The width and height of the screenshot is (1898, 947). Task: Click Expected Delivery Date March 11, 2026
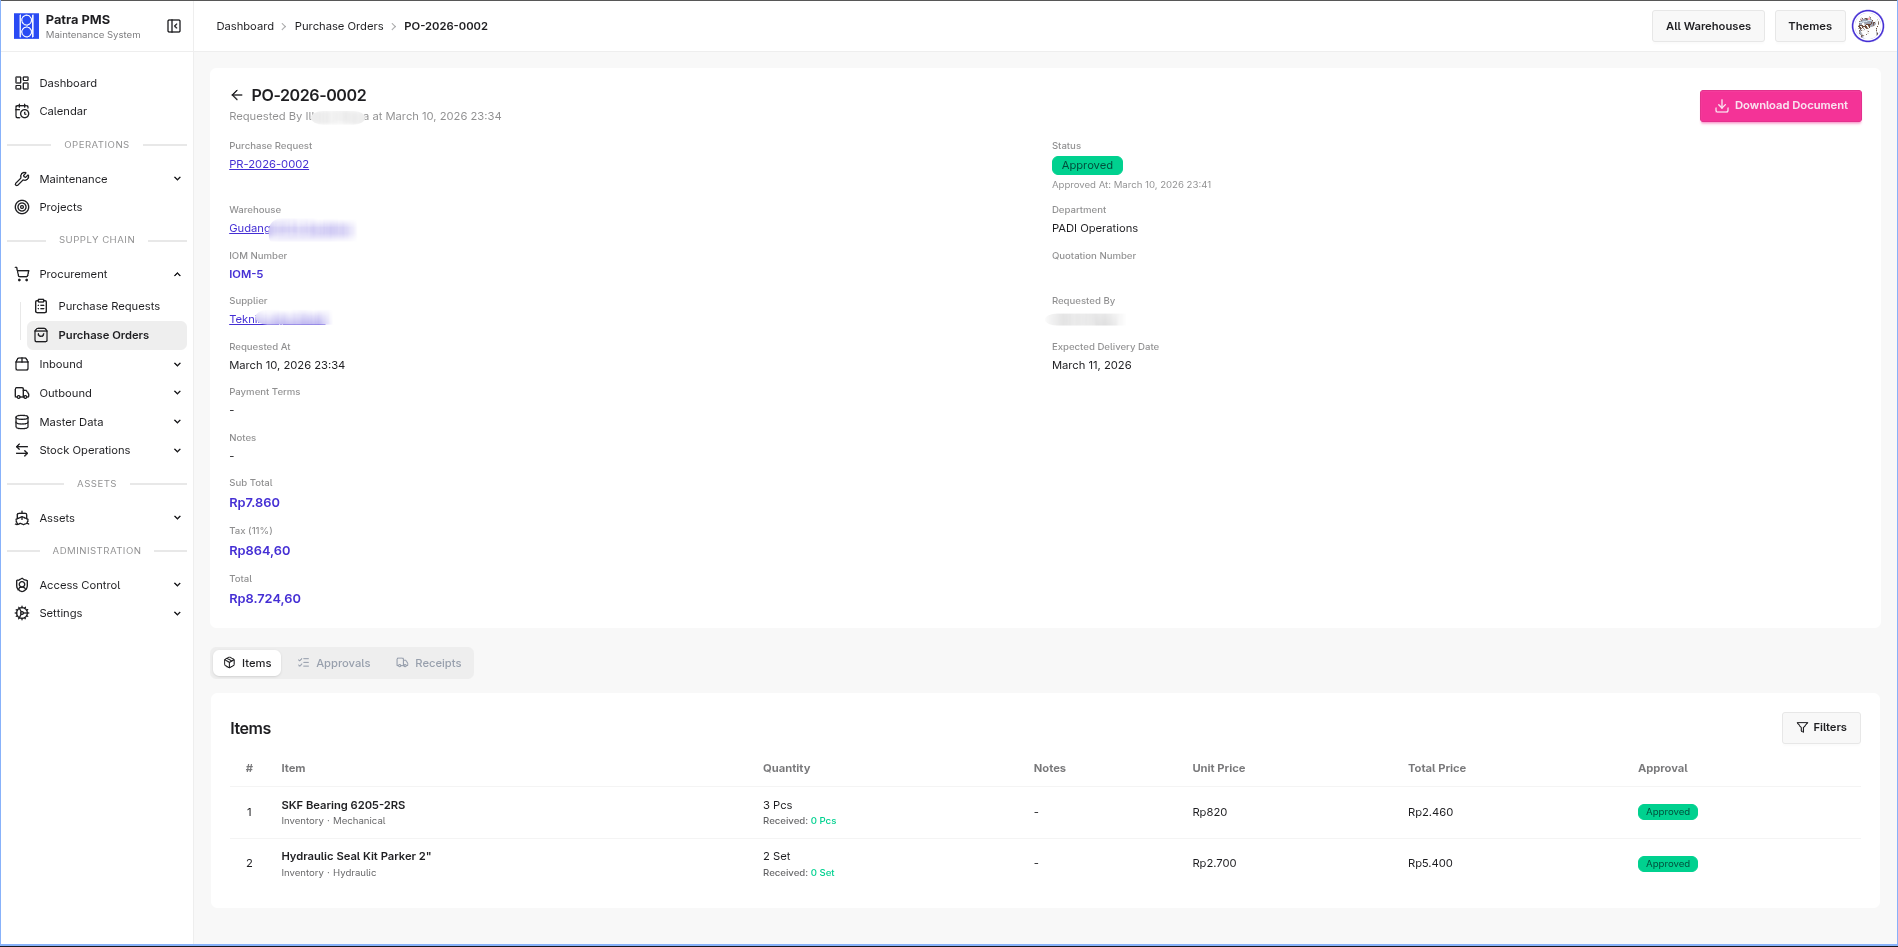(x=1092, y=365)
